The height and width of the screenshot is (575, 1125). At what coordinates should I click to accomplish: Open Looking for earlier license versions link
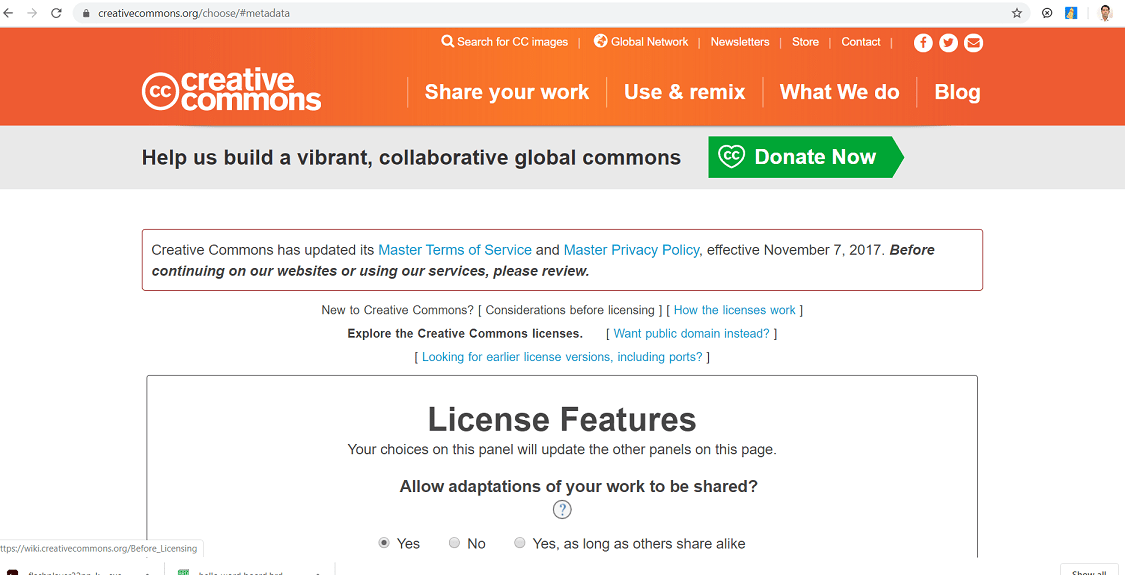point(562,357)
